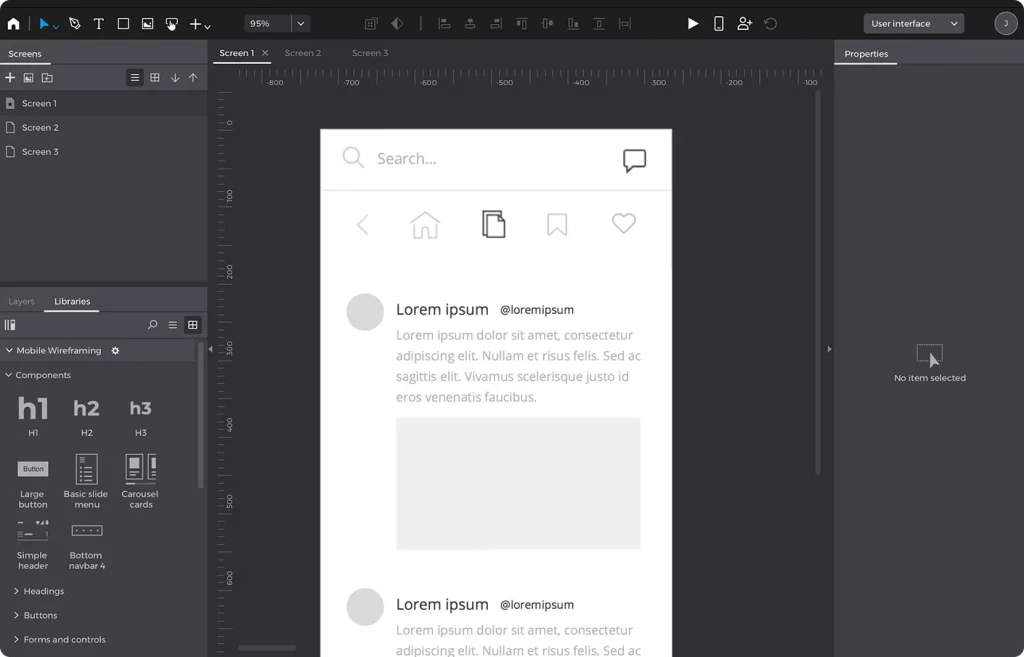Switch Screens panel to list view
The width and height of the screenshot is (1024, 657).
[135, 78]
